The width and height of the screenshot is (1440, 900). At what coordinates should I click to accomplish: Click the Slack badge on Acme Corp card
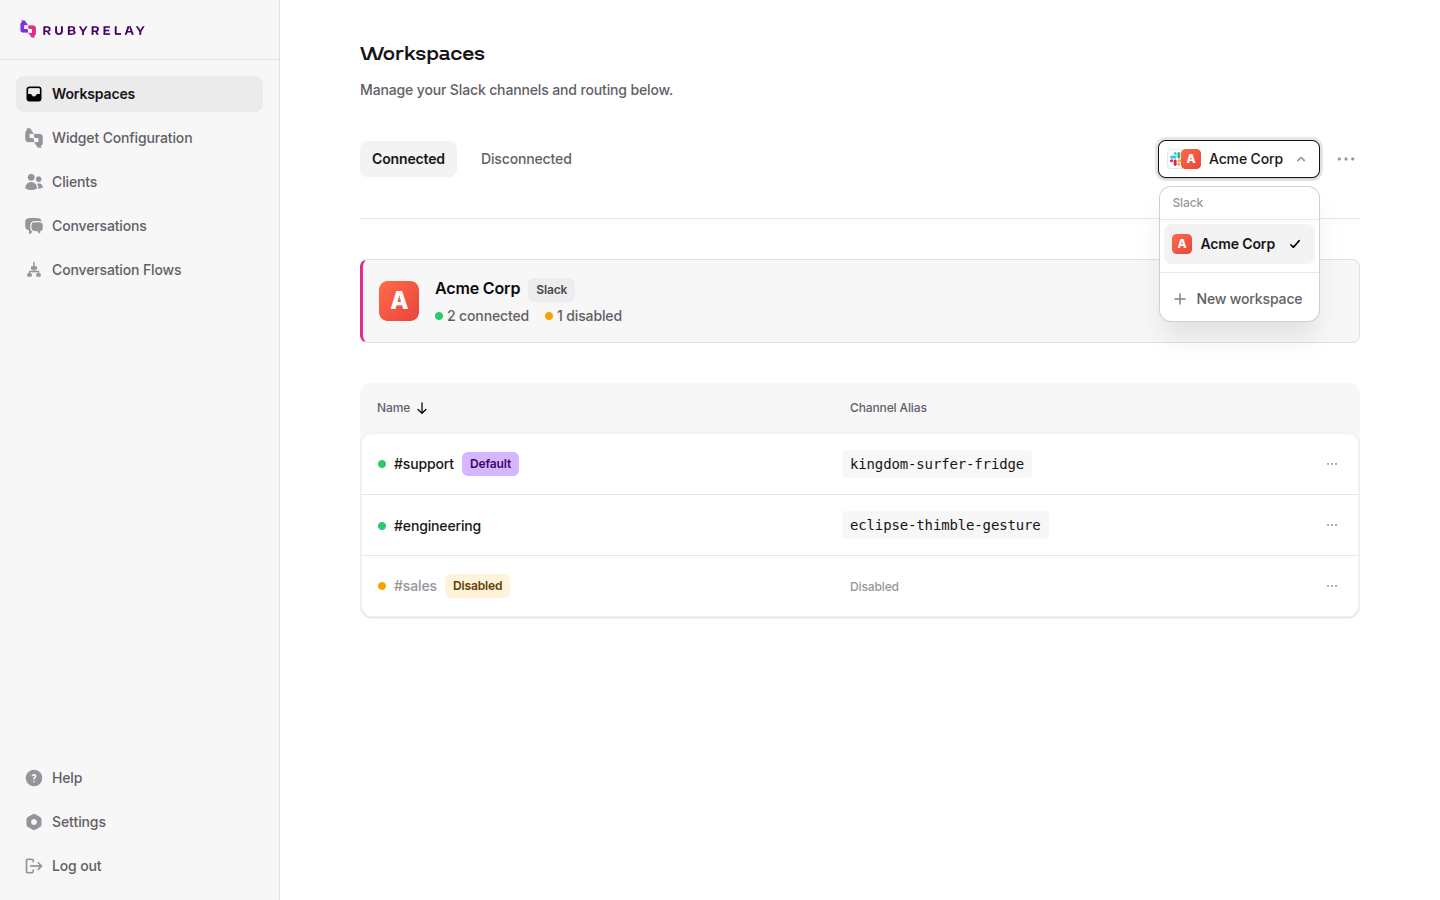click(551, 290)
